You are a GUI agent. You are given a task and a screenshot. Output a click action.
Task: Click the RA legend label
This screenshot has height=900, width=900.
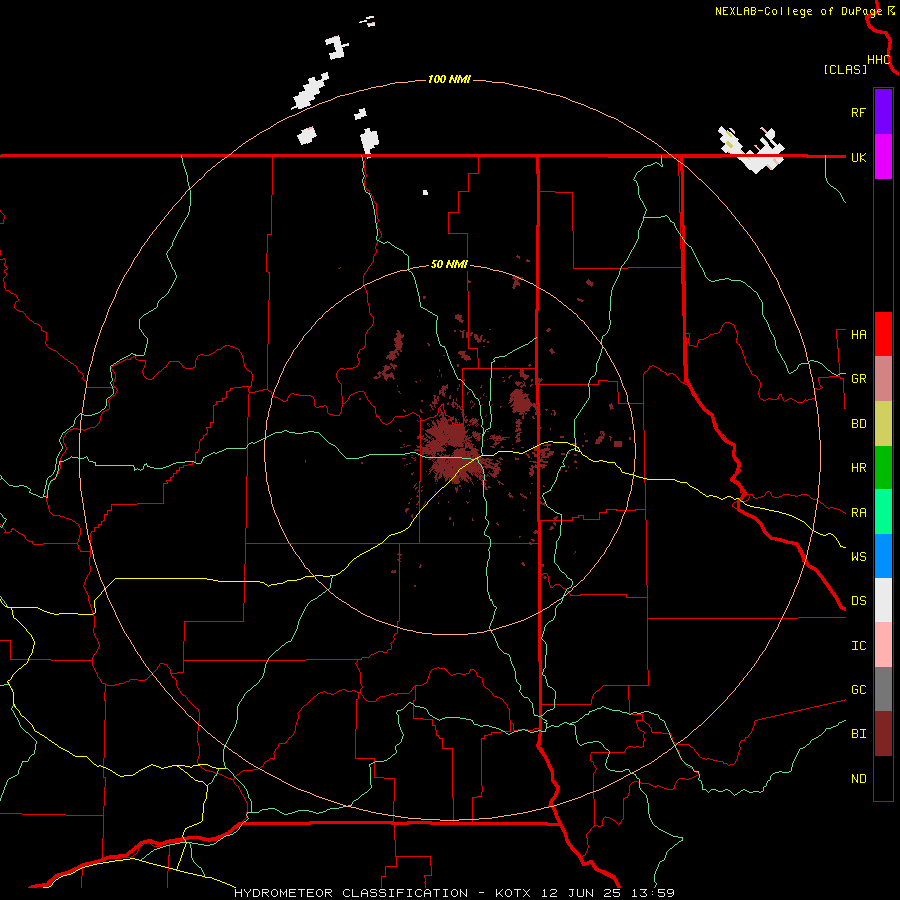858,513
